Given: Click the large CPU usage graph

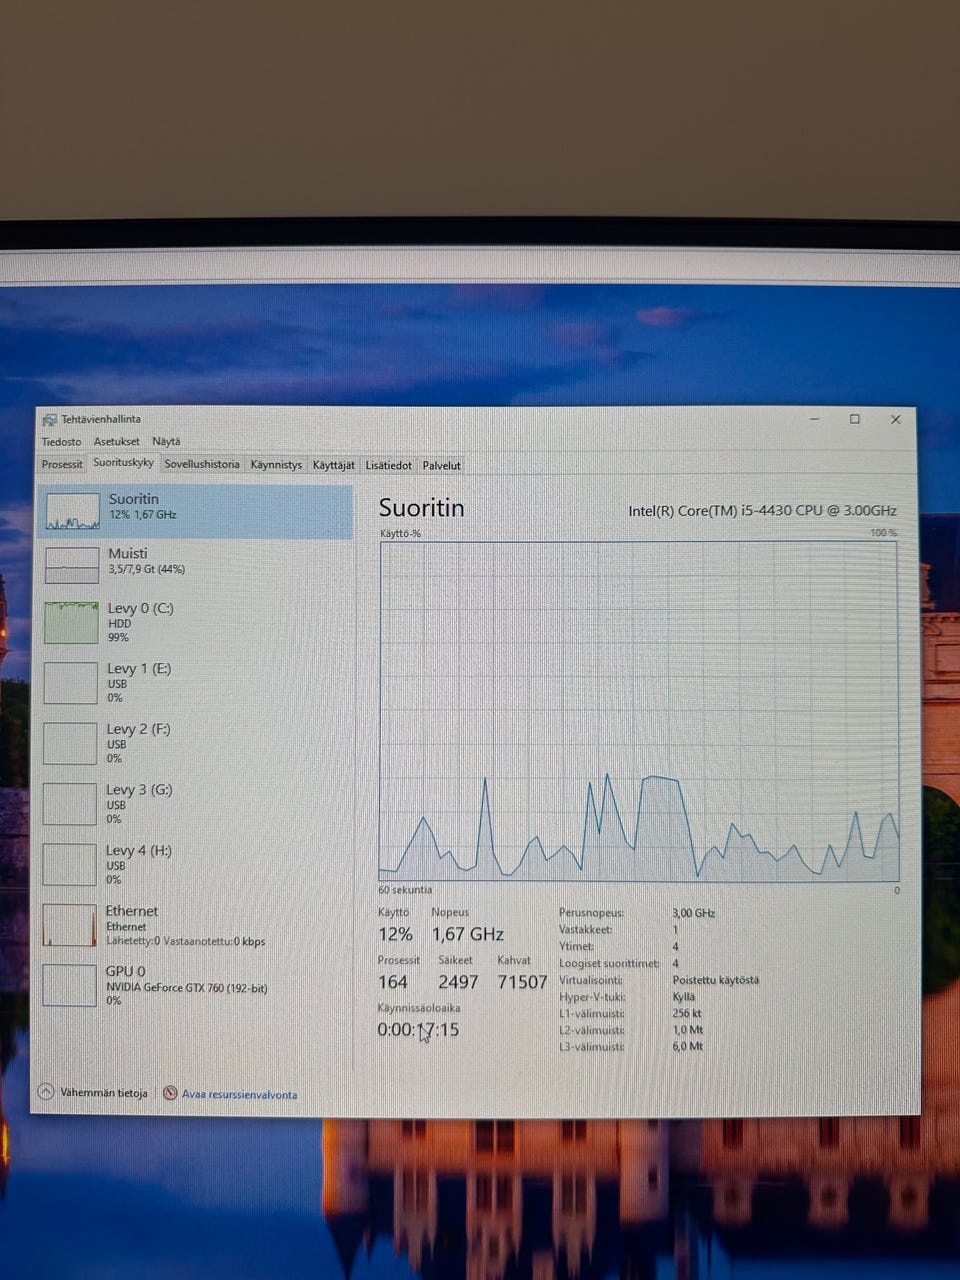Looking at the screenshot, I should pyautogui.click(x=638, y=711).
